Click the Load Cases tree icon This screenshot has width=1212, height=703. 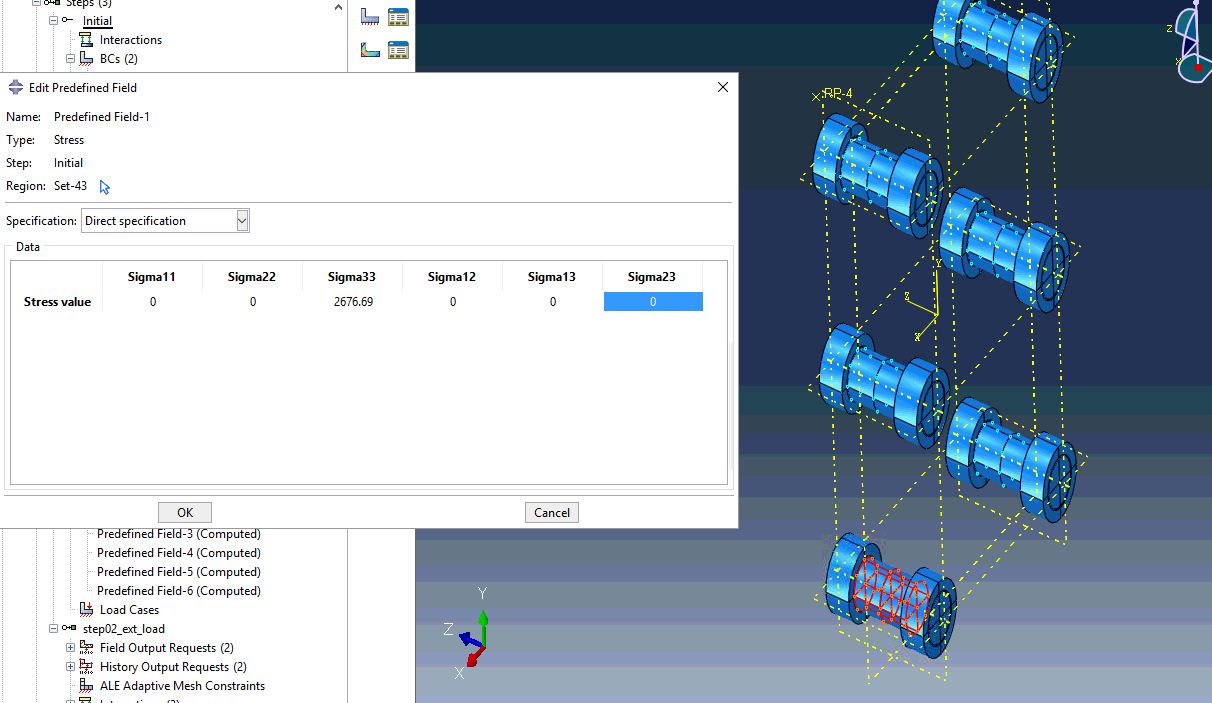point(86,610)
